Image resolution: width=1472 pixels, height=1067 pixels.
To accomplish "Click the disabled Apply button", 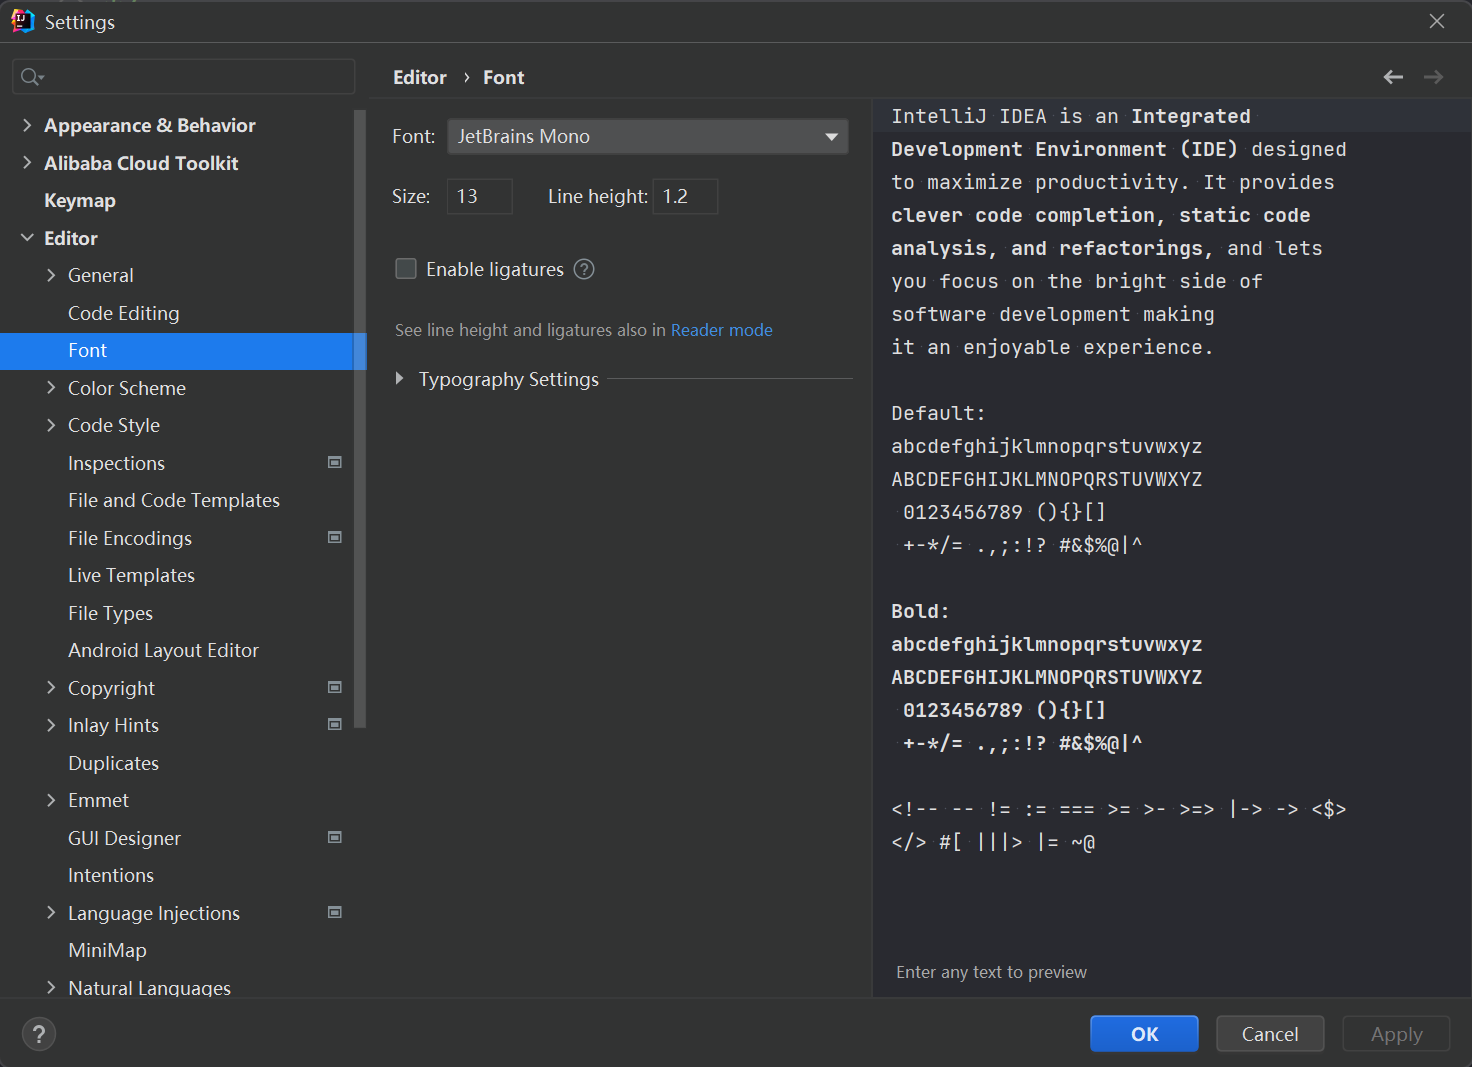I will pyautogui.click(x=1396, y=1034).
